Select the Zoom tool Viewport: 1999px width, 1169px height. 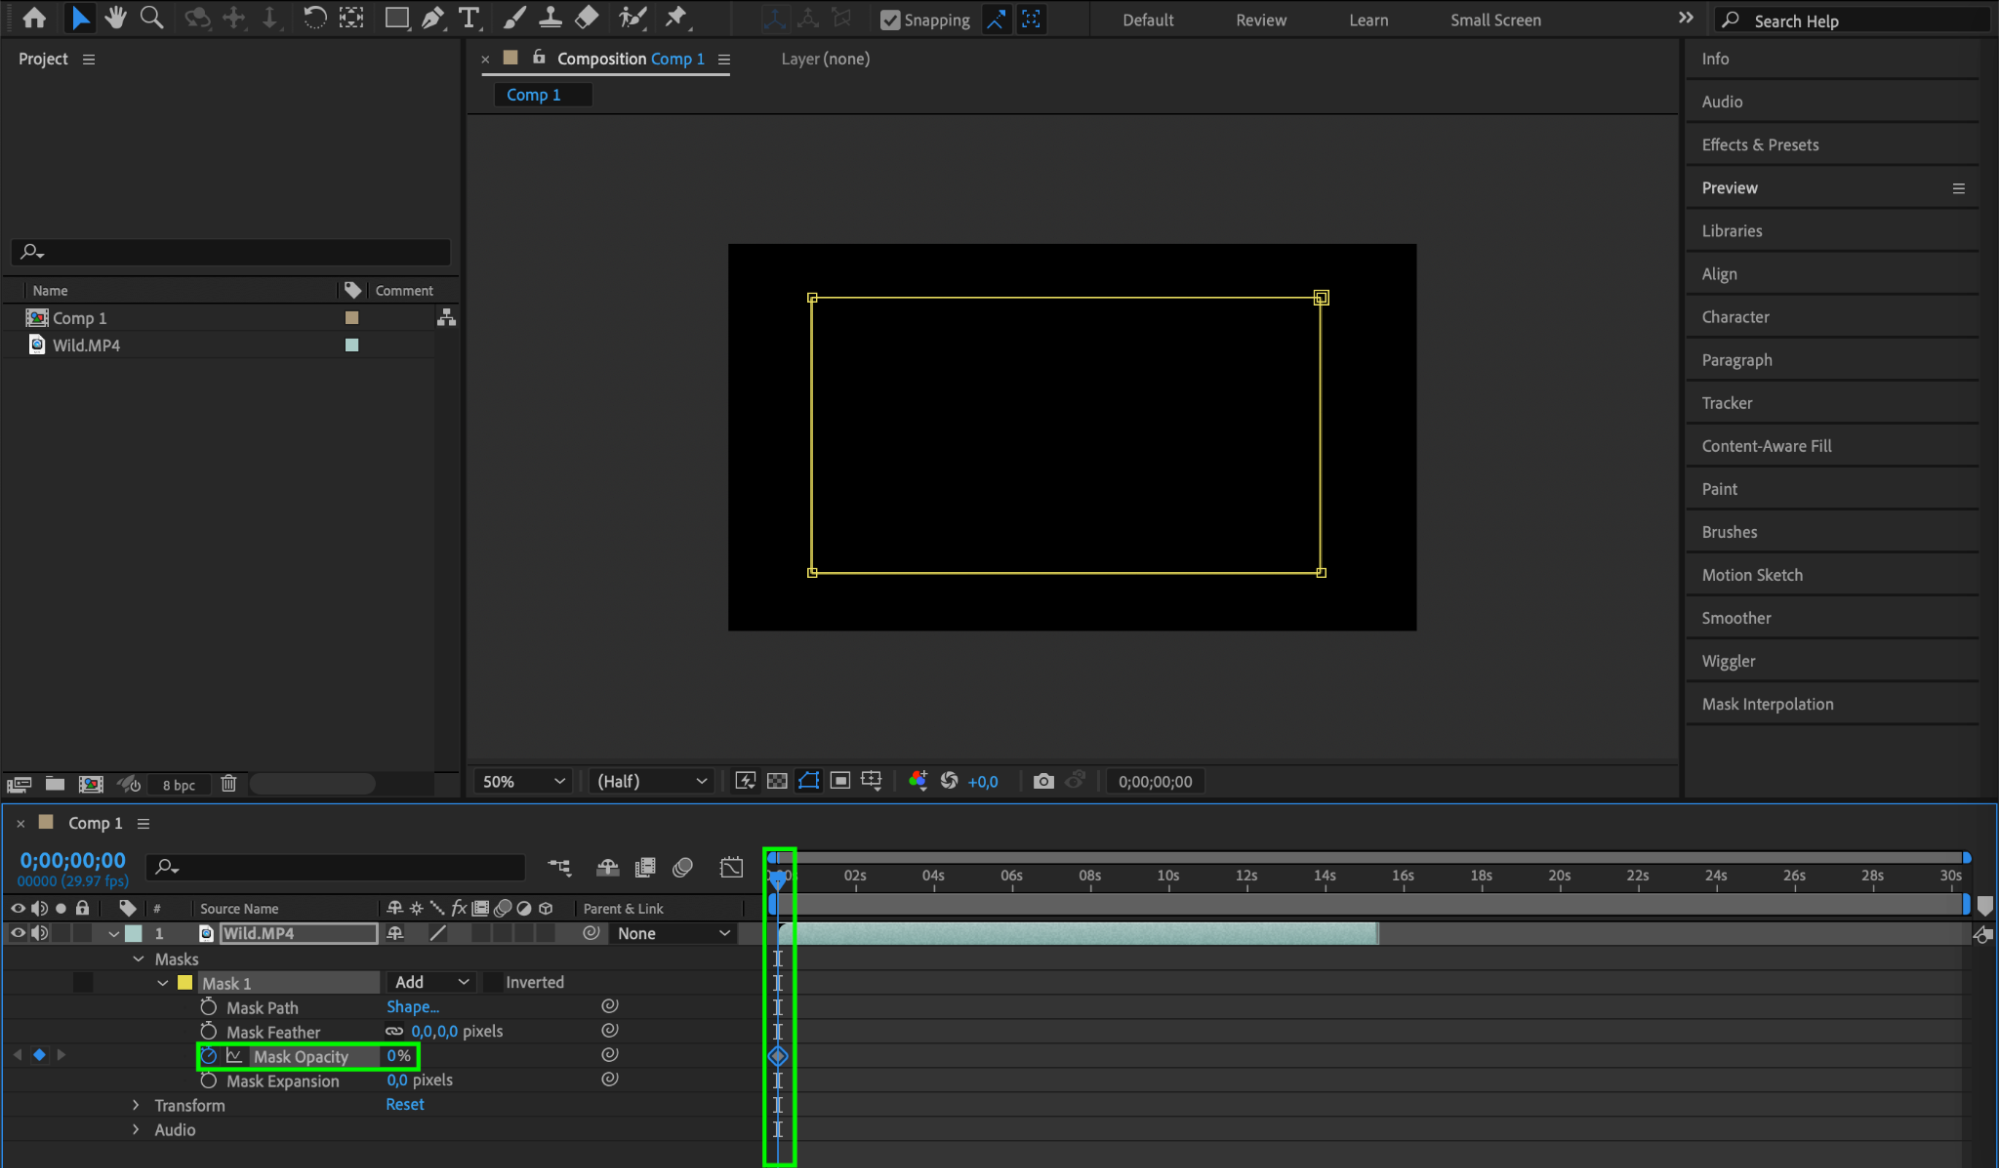click(151, 17)
